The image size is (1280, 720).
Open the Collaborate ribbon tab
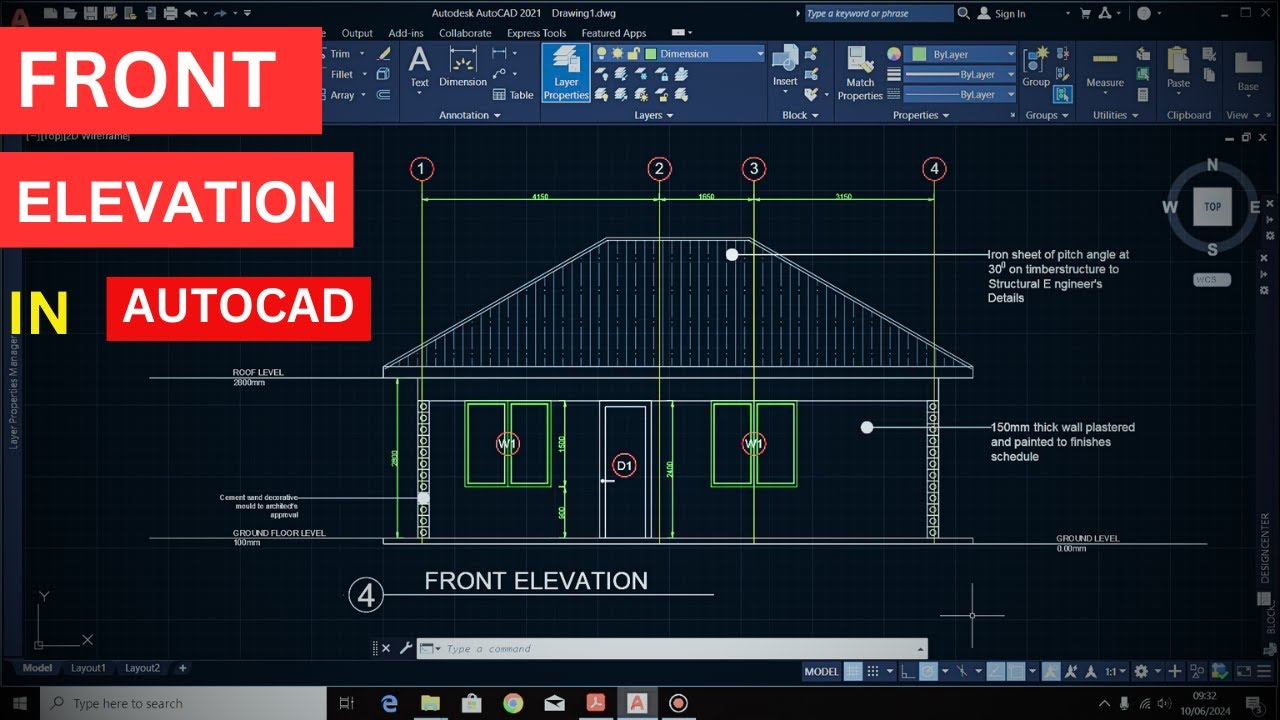tap(465, 33)
